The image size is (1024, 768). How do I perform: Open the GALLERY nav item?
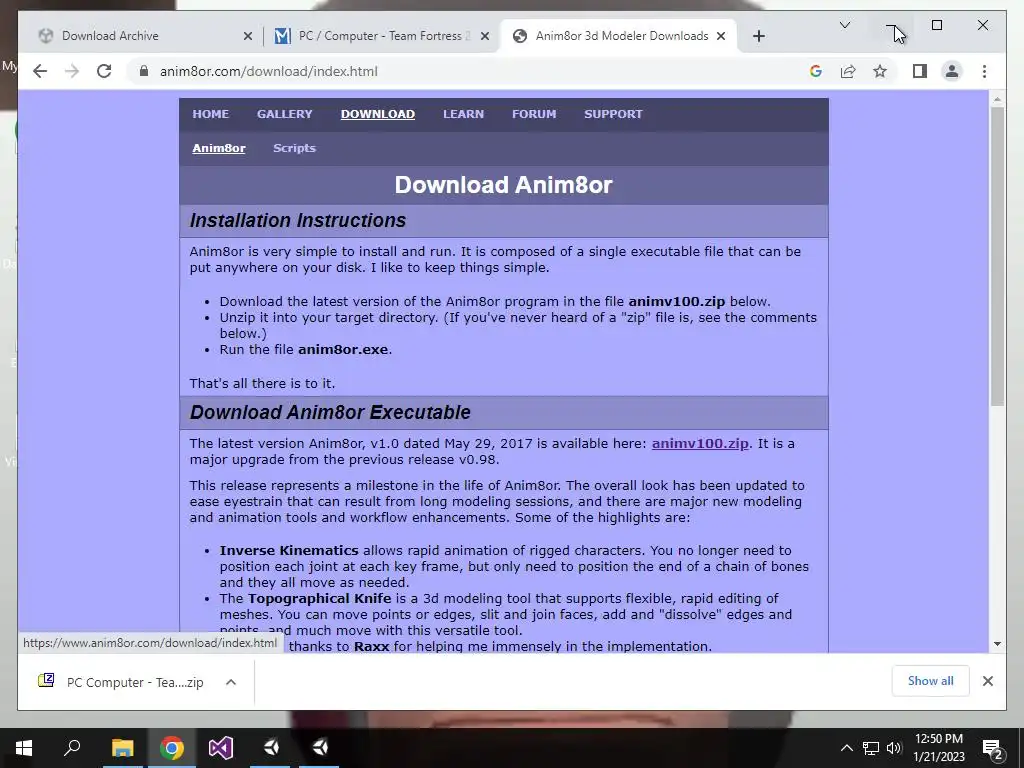click(285, 114)
